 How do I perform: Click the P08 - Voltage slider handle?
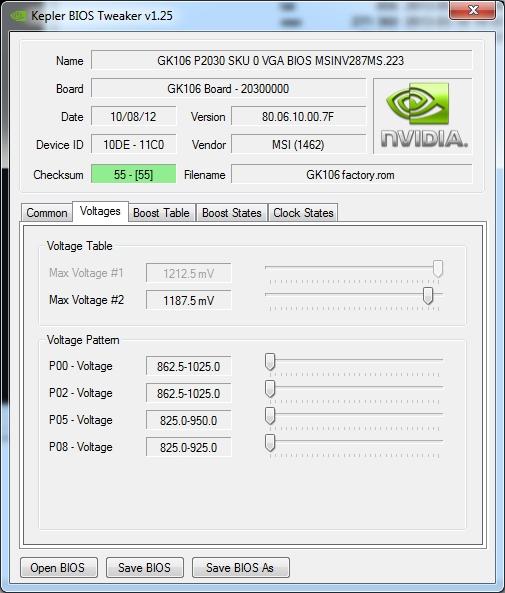(x=270, y=443)
